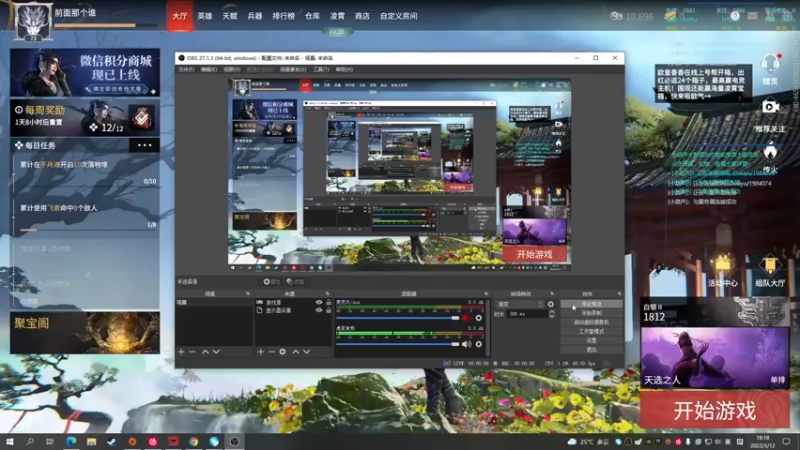Screen dimensions: 800x450
Task: Click 退出 to exit OBS
Action: click(591, 349)
